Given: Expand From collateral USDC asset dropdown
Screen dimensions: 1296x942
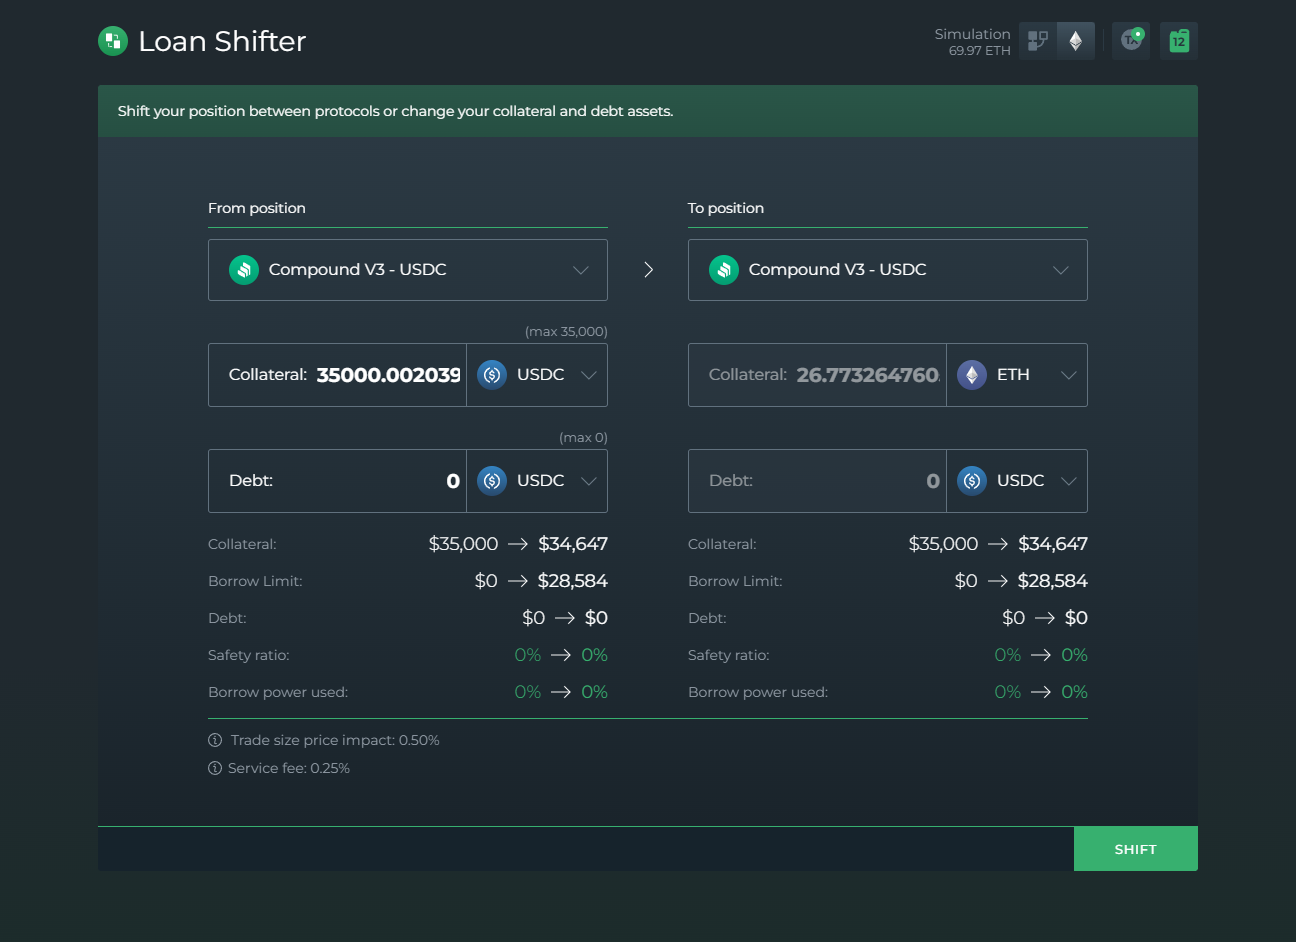Looking at the screenshot, I should 537,375.
